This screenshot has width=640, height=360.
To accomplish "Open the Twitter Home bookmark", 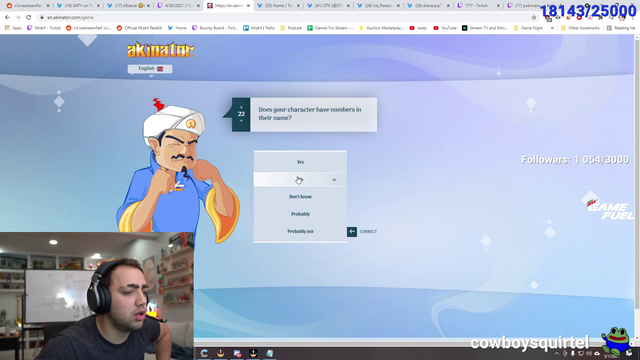I will click(177, 28).
